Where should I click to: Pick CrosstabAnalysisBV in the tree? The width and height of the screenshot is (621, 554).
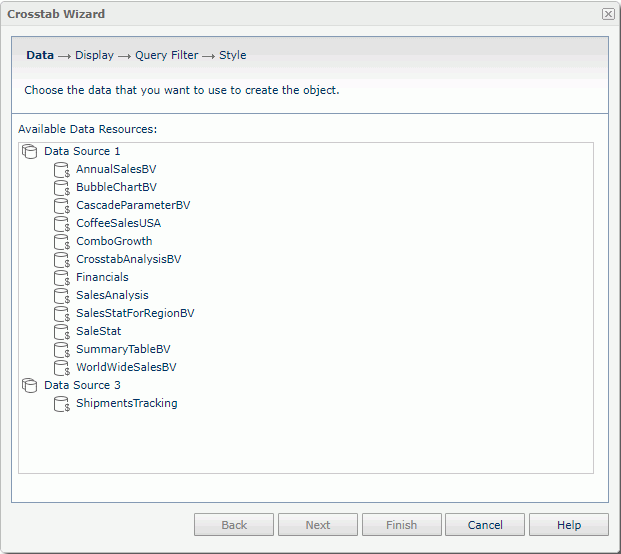(x=128, y=260)
